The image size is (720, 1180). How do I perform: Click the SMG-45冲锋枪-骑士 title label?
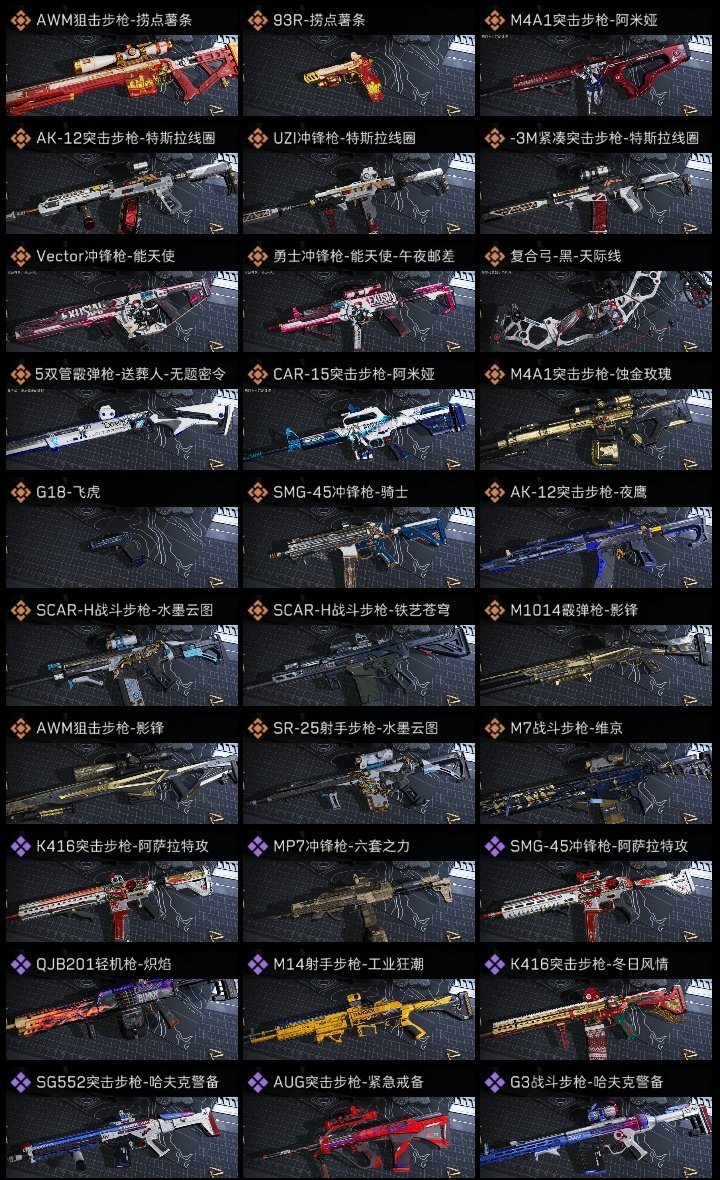340,492
